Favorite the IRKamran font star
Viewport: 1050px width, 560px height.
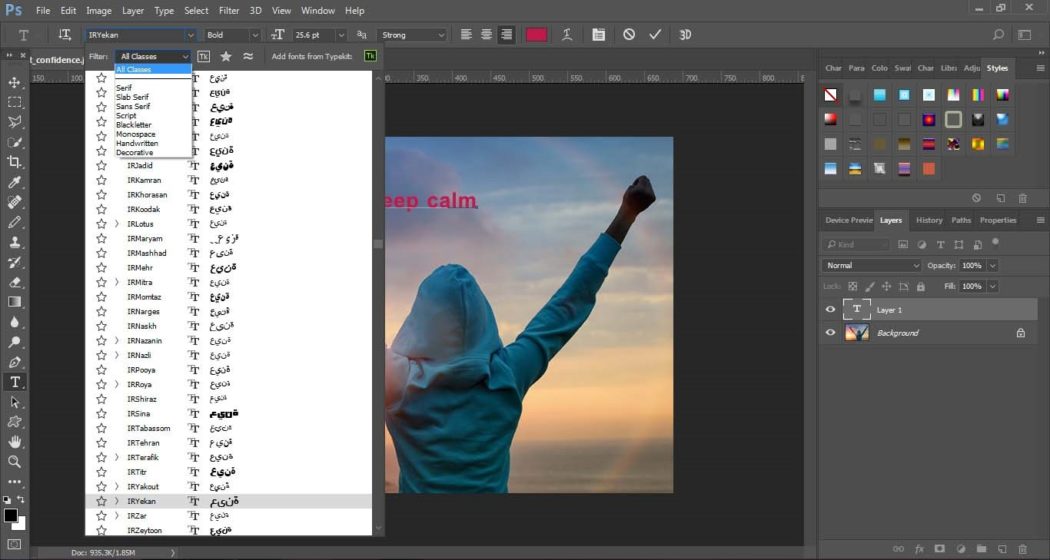click(x=101, y=180)
